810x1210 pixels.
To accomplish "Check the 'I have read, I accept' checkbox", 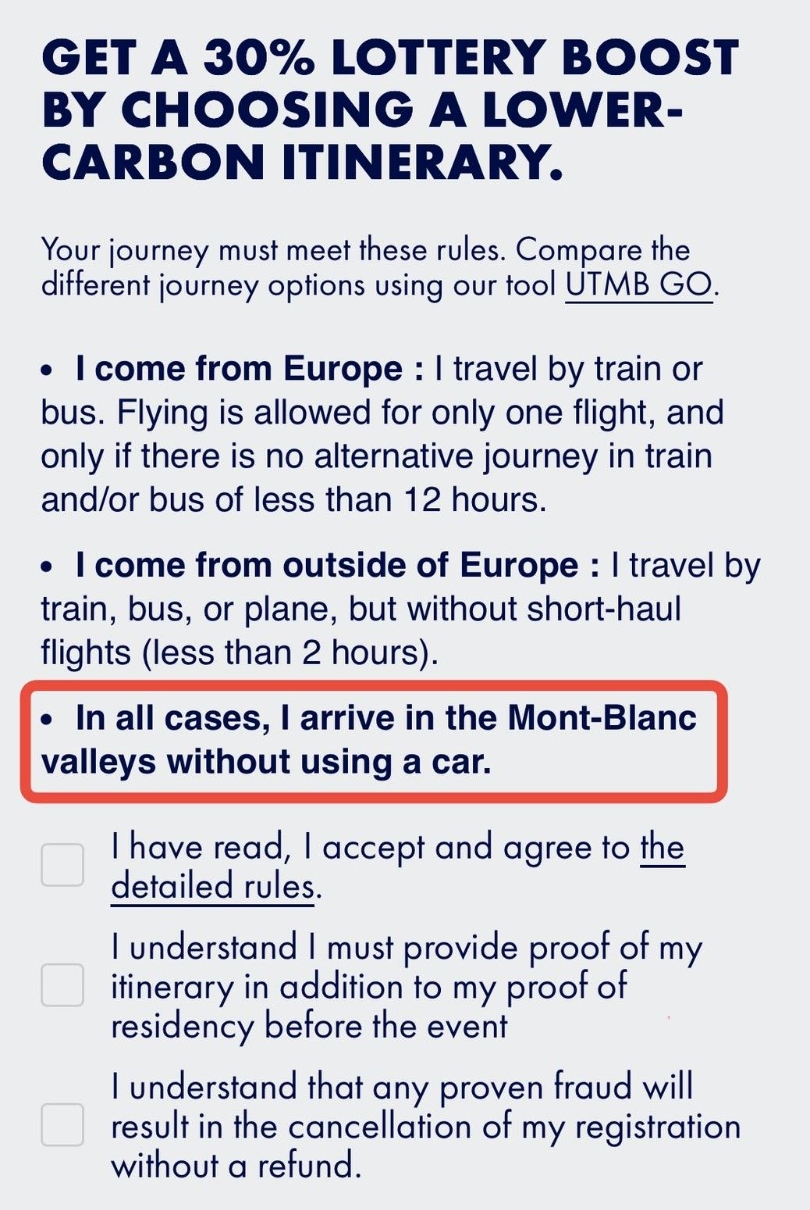I will tap(62, 864).
